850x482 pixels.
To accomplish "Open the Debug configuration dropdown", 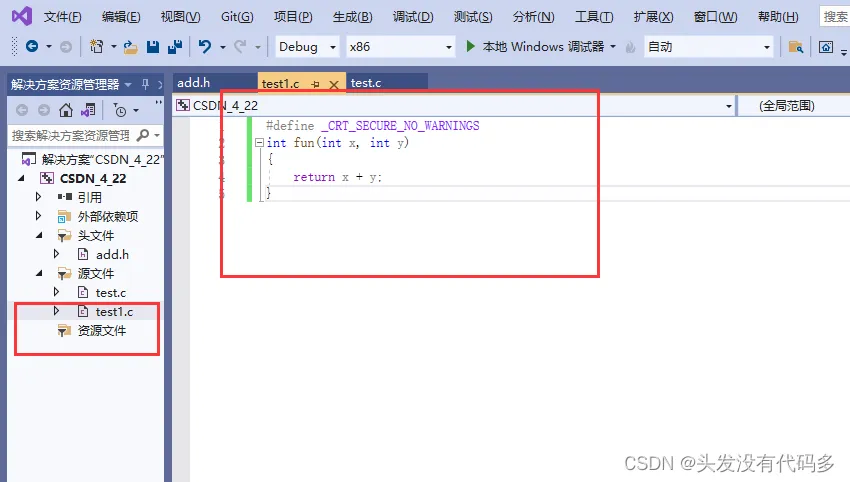I will click(307, 47).
